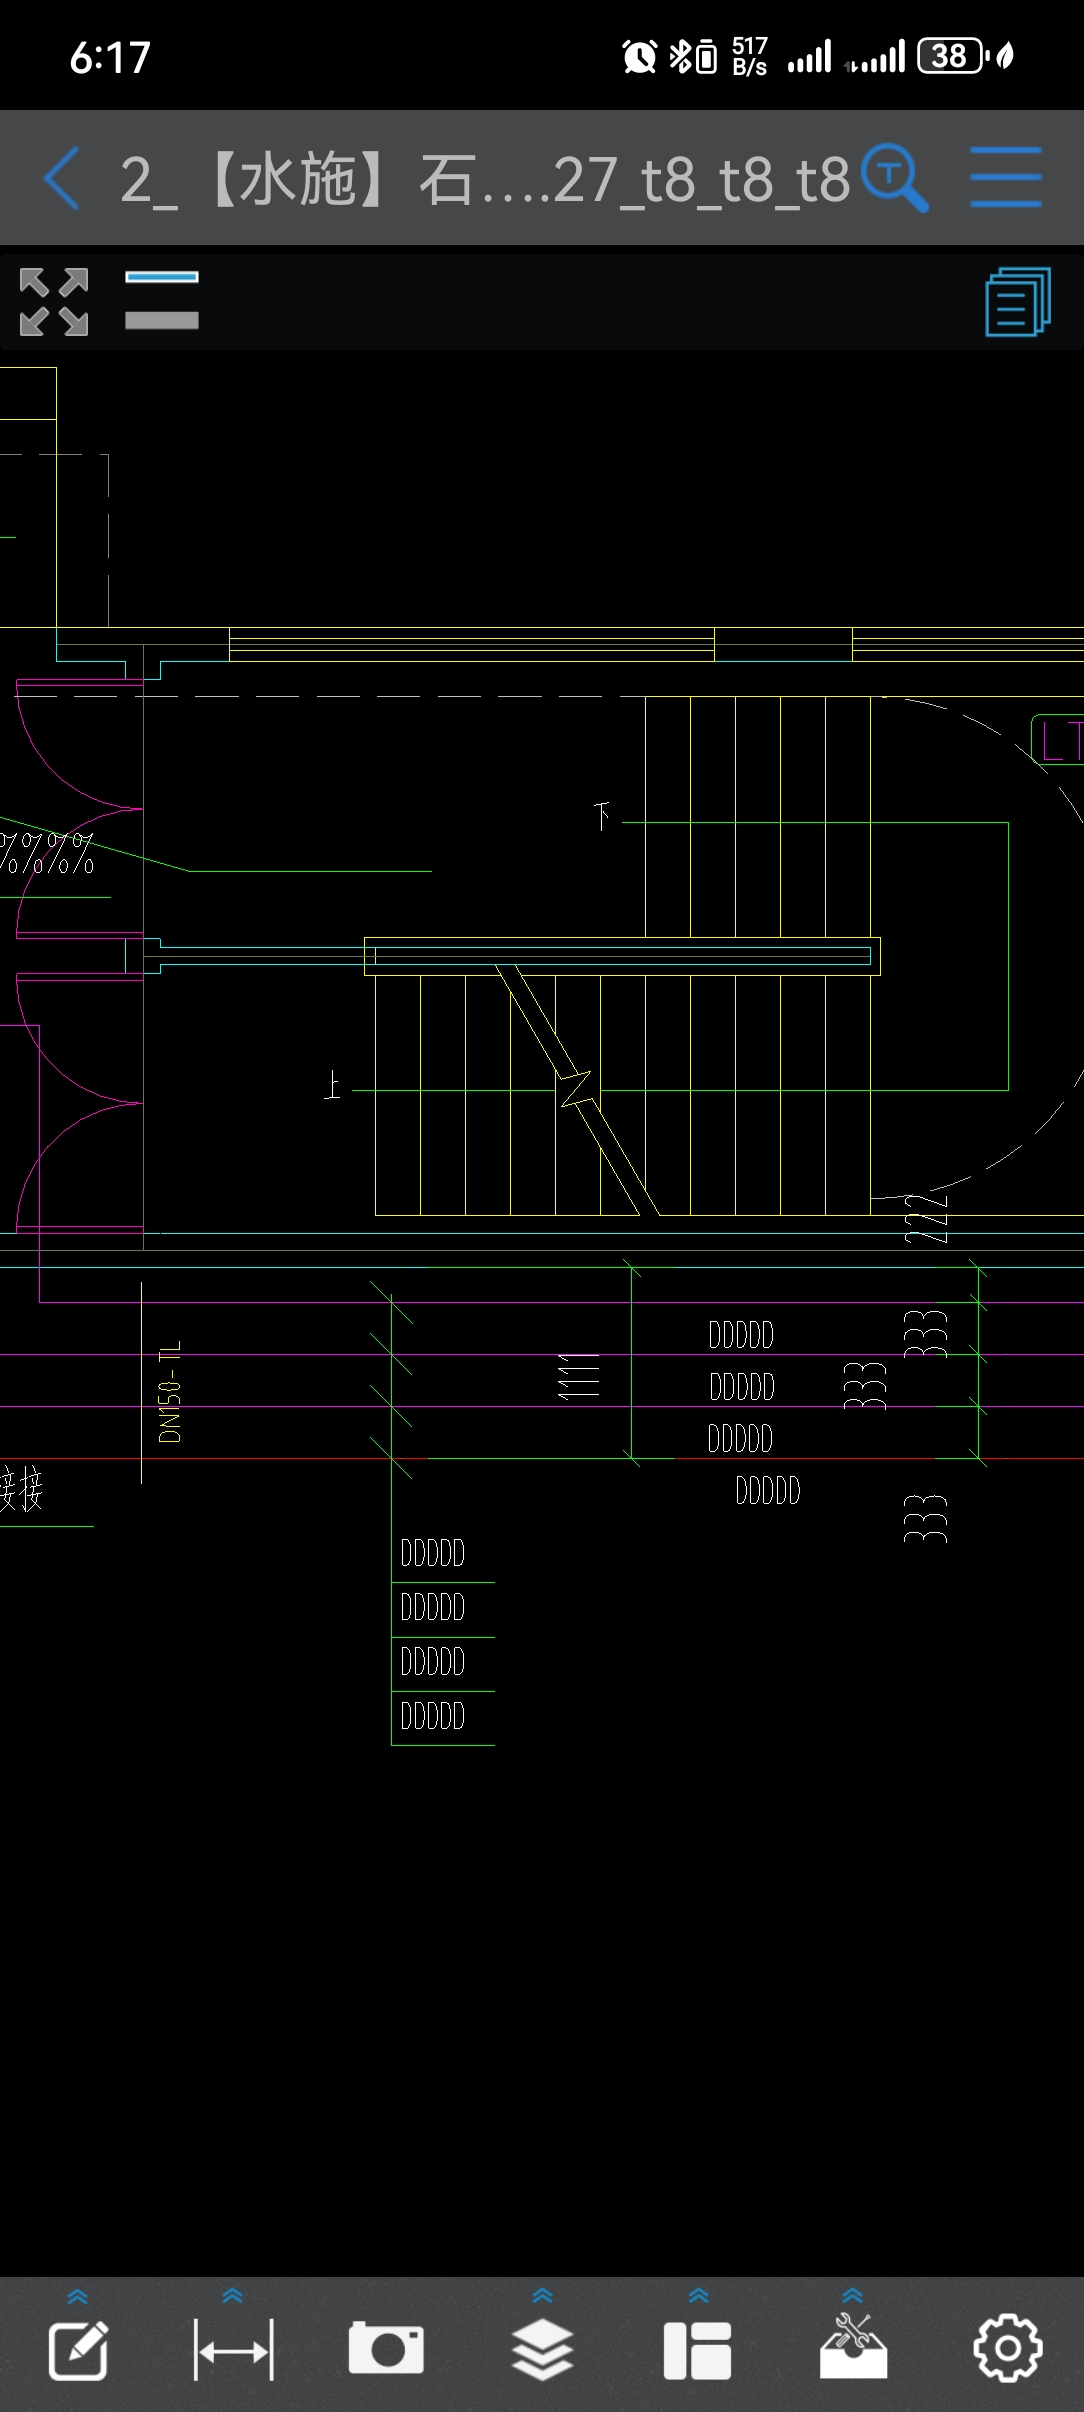Tap the status bar clock 6:17
This screenshot has width=1084, height=2412.
click(110, 57)
